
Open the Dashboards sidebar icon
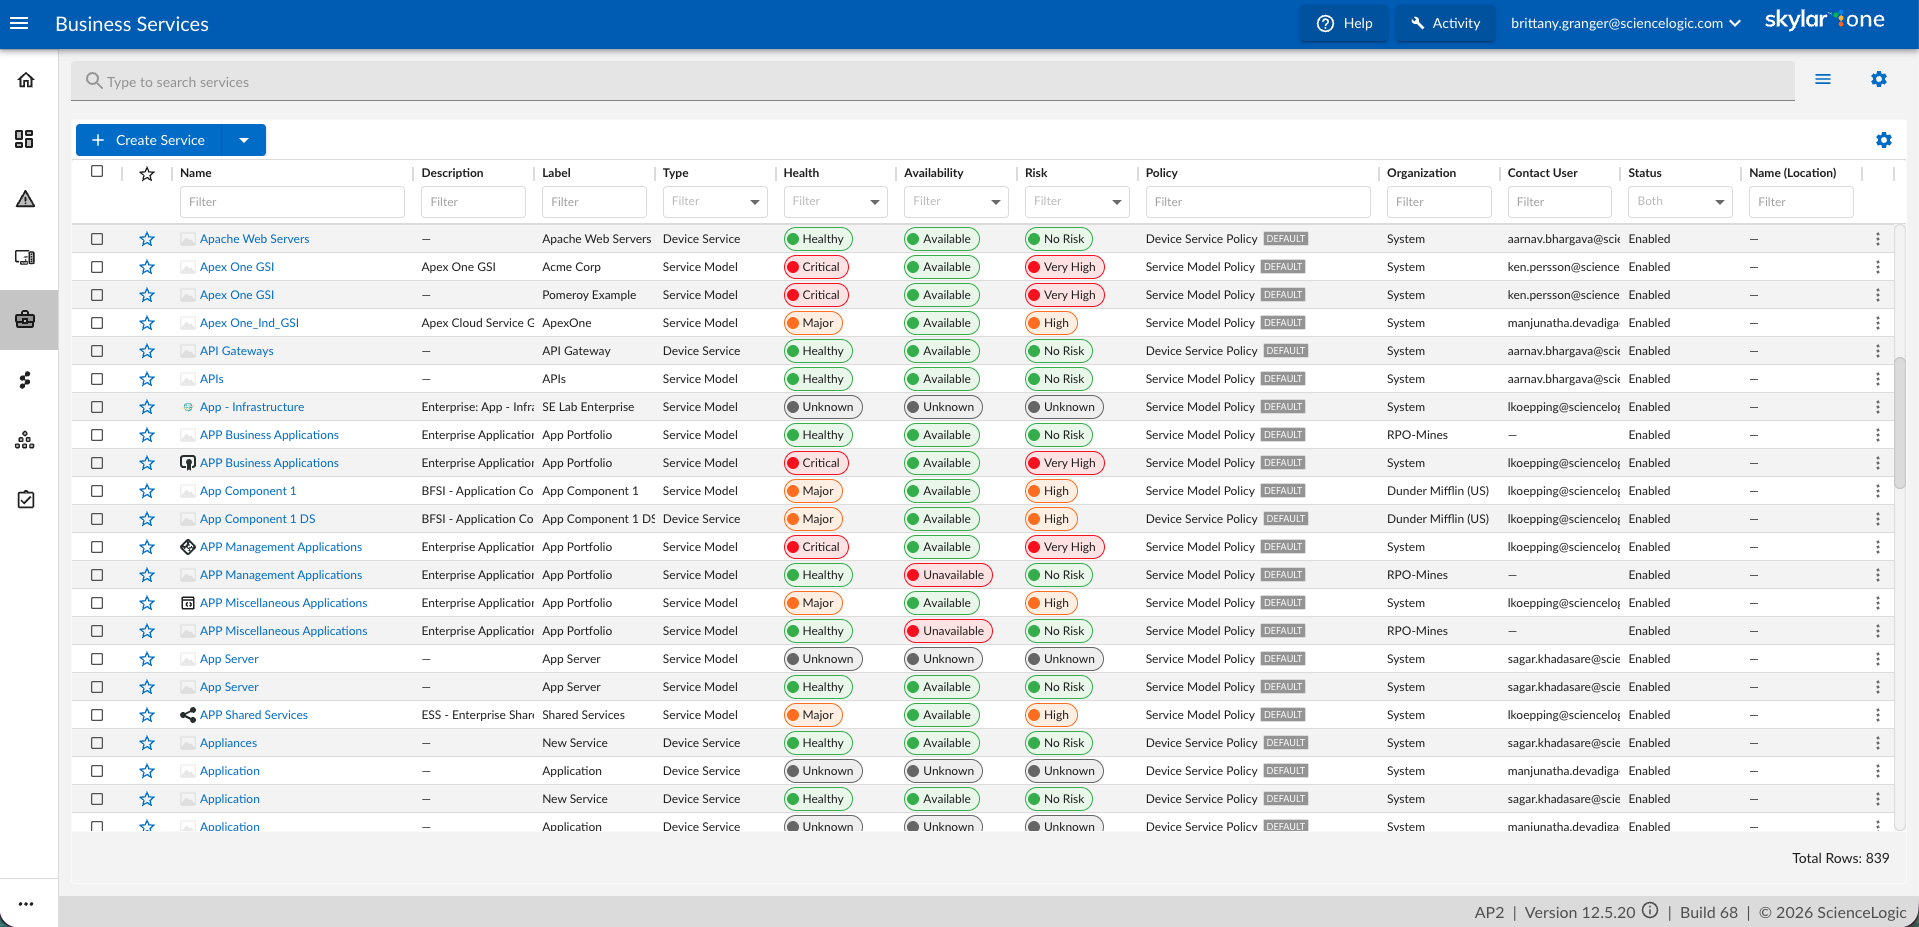click(x=25, y=139)
